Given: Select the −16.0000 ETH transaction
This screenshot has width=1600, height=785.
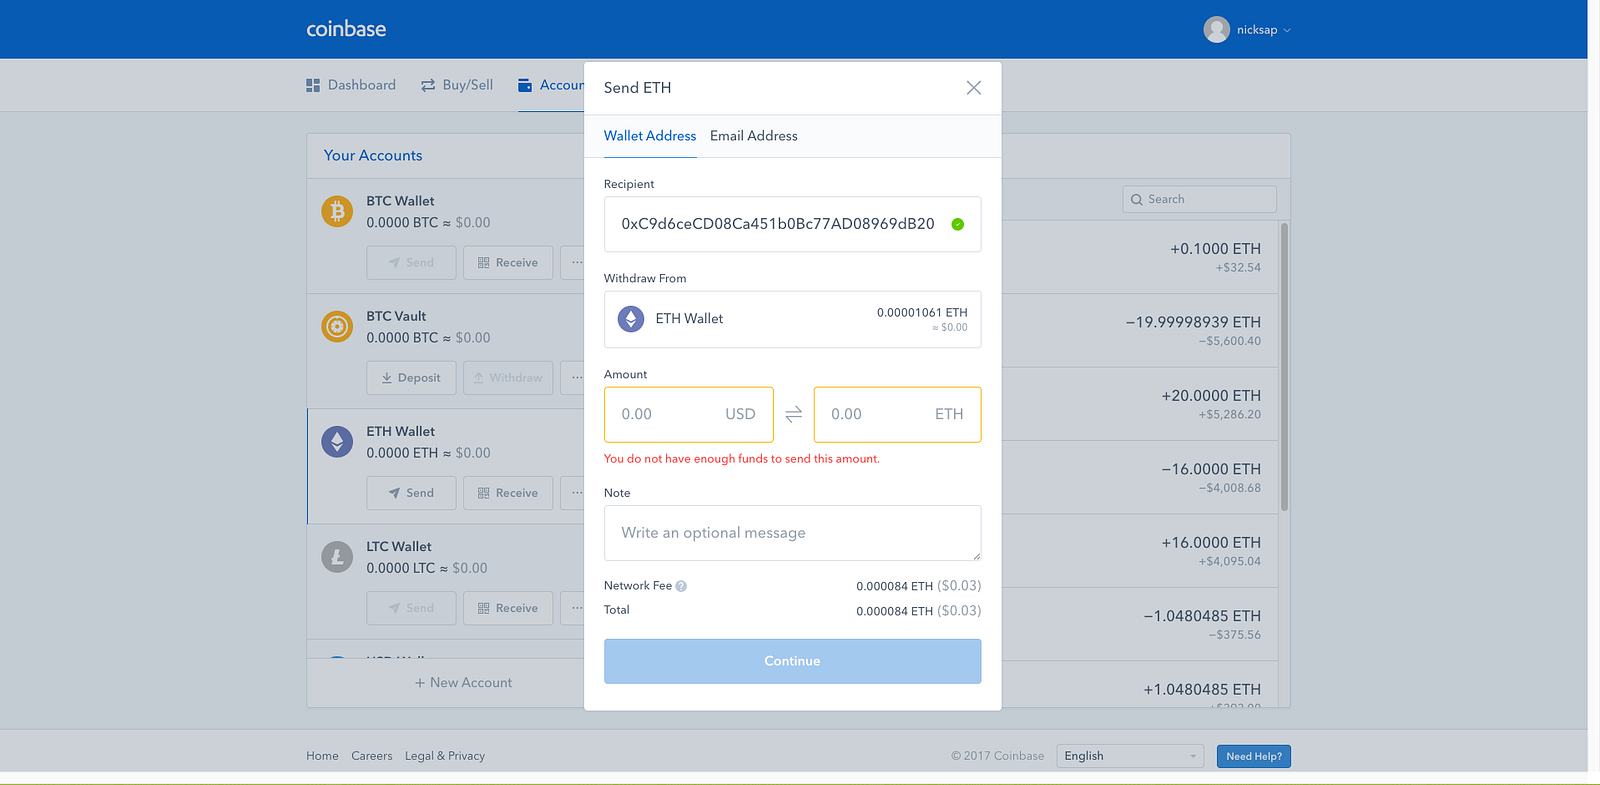Looking at the screenshot, I should tap(1140, 477).
